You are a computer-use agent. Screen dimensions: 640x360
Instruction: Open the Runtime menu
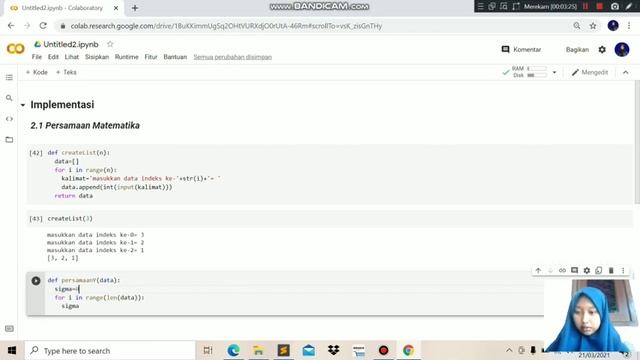[x=127, y=57]
